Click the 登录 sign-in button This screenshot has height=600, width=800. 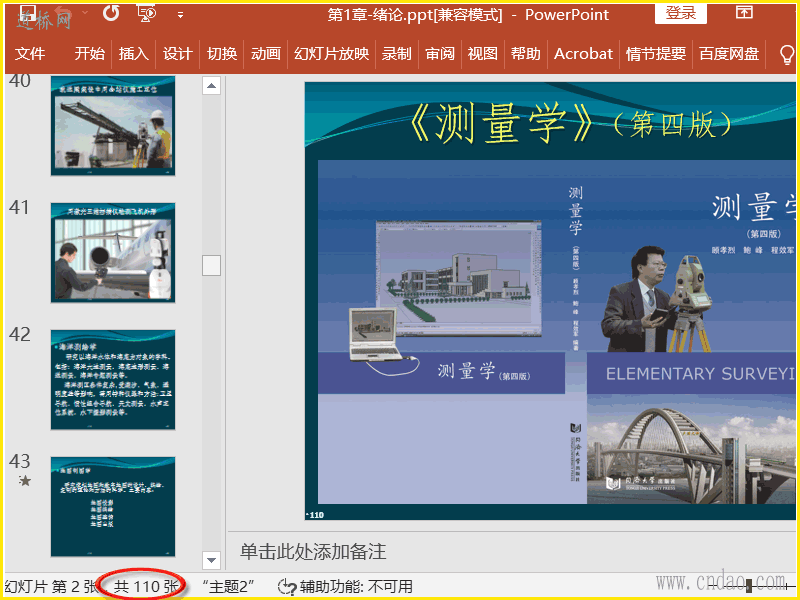(681, 13)
